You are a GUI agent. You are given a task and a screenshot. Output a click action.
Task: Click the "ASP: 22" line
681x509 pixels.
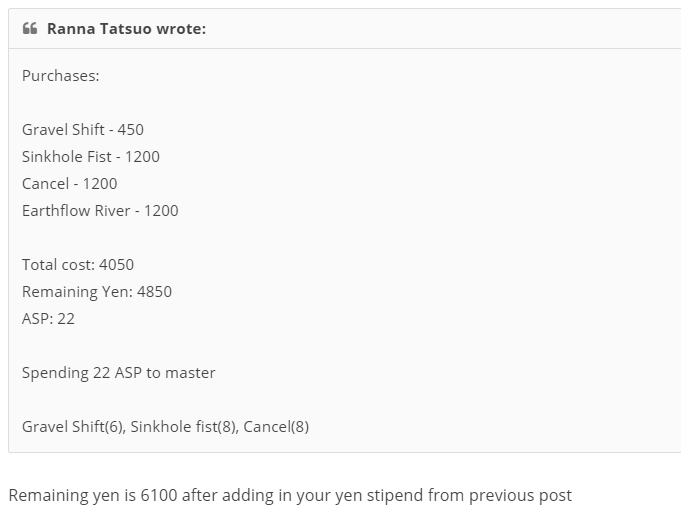tap(48, 319)
